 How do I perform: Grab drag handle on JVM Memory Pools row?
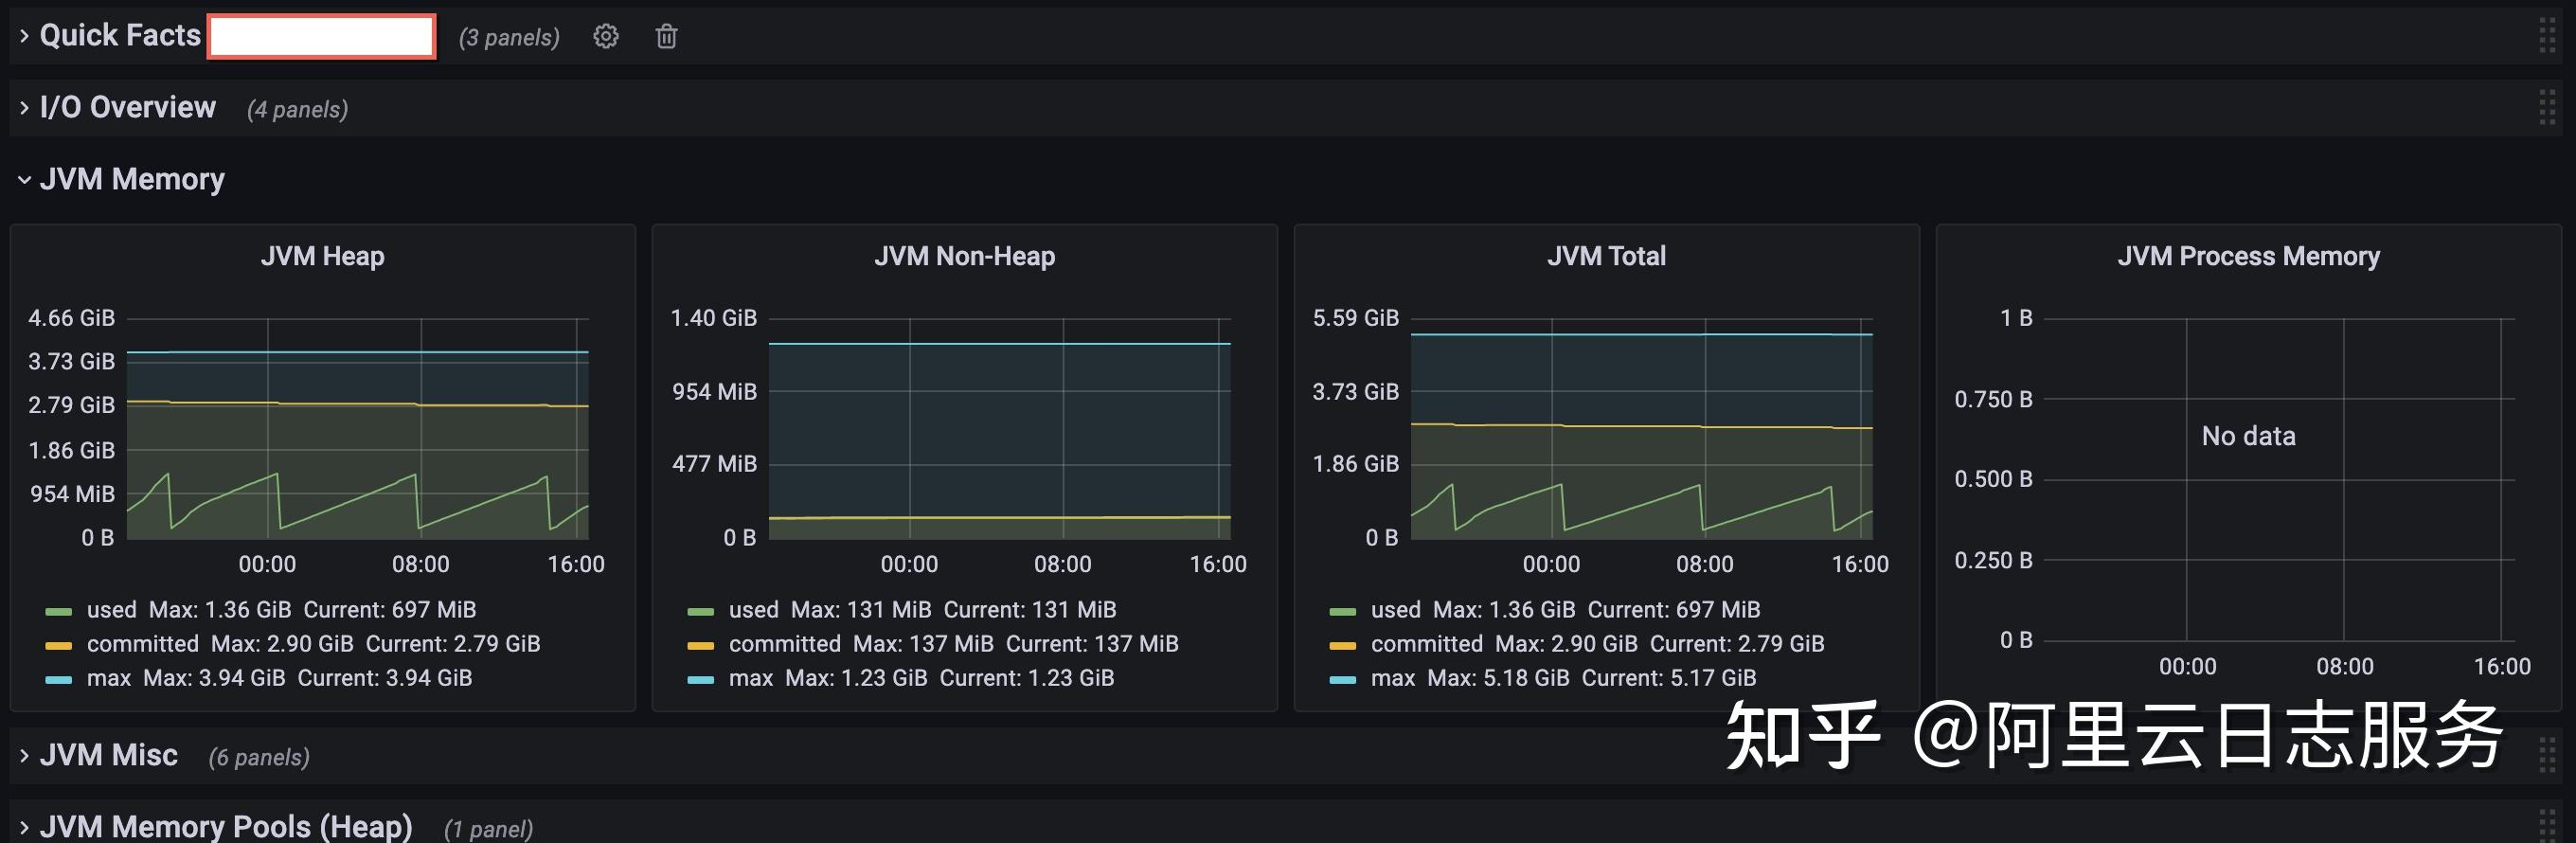click(2547, 826)
